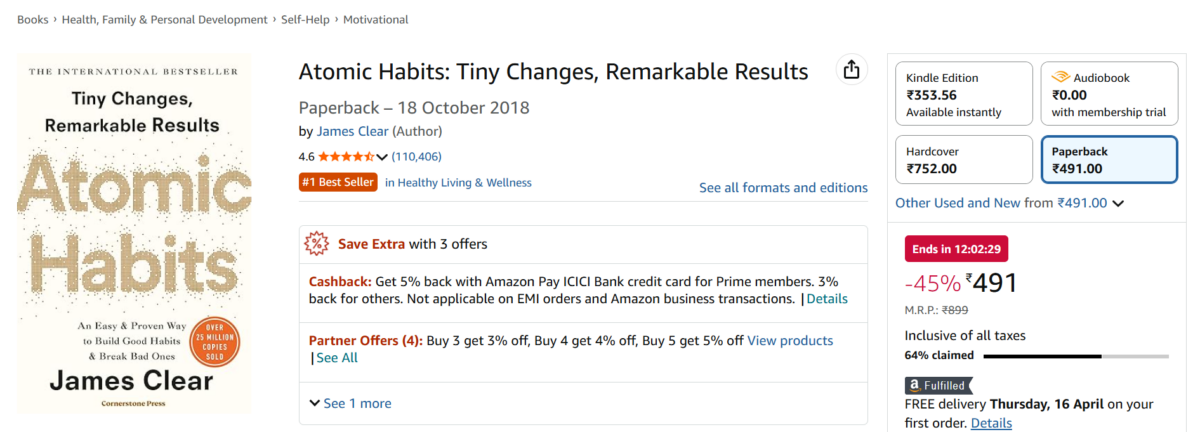Click the Audible audiobook logo icon

(1060, 78)
